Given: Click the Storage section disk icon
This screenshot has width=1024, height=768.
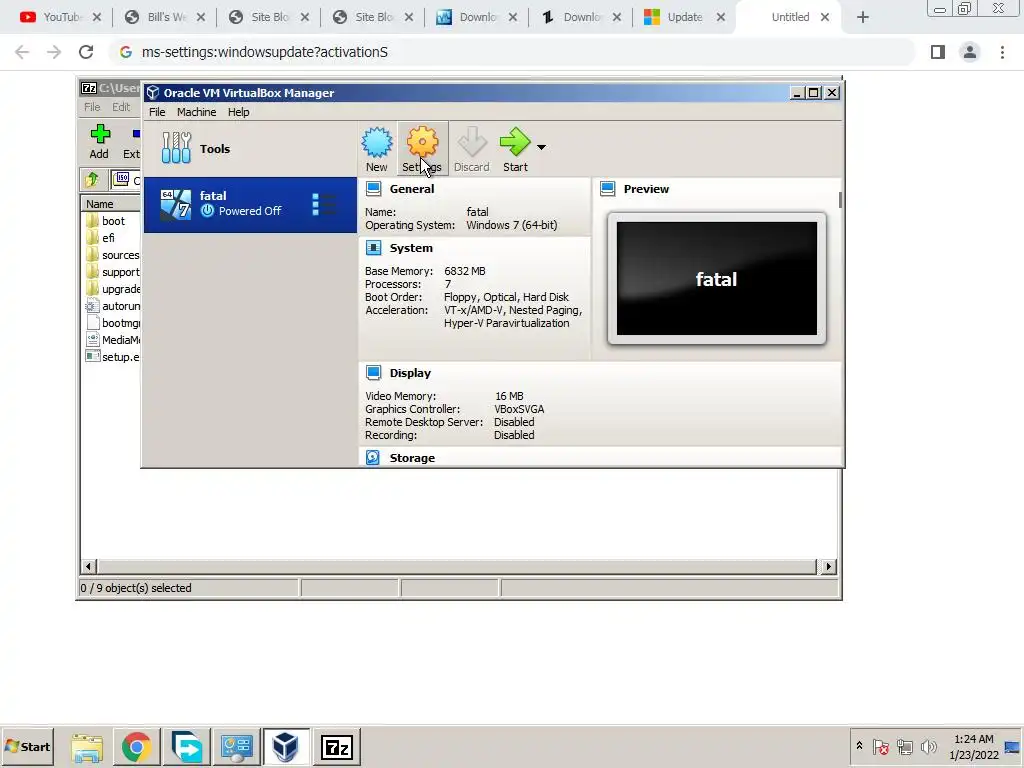Looking at the screenshot, I should coord(373,458).
